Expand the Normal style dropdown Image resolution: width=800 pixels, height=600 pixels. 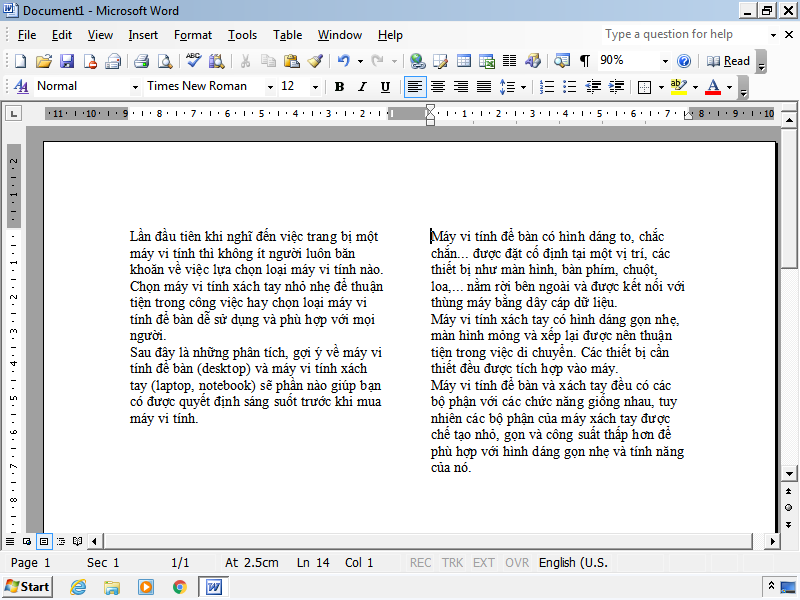[x=135, y=87]
